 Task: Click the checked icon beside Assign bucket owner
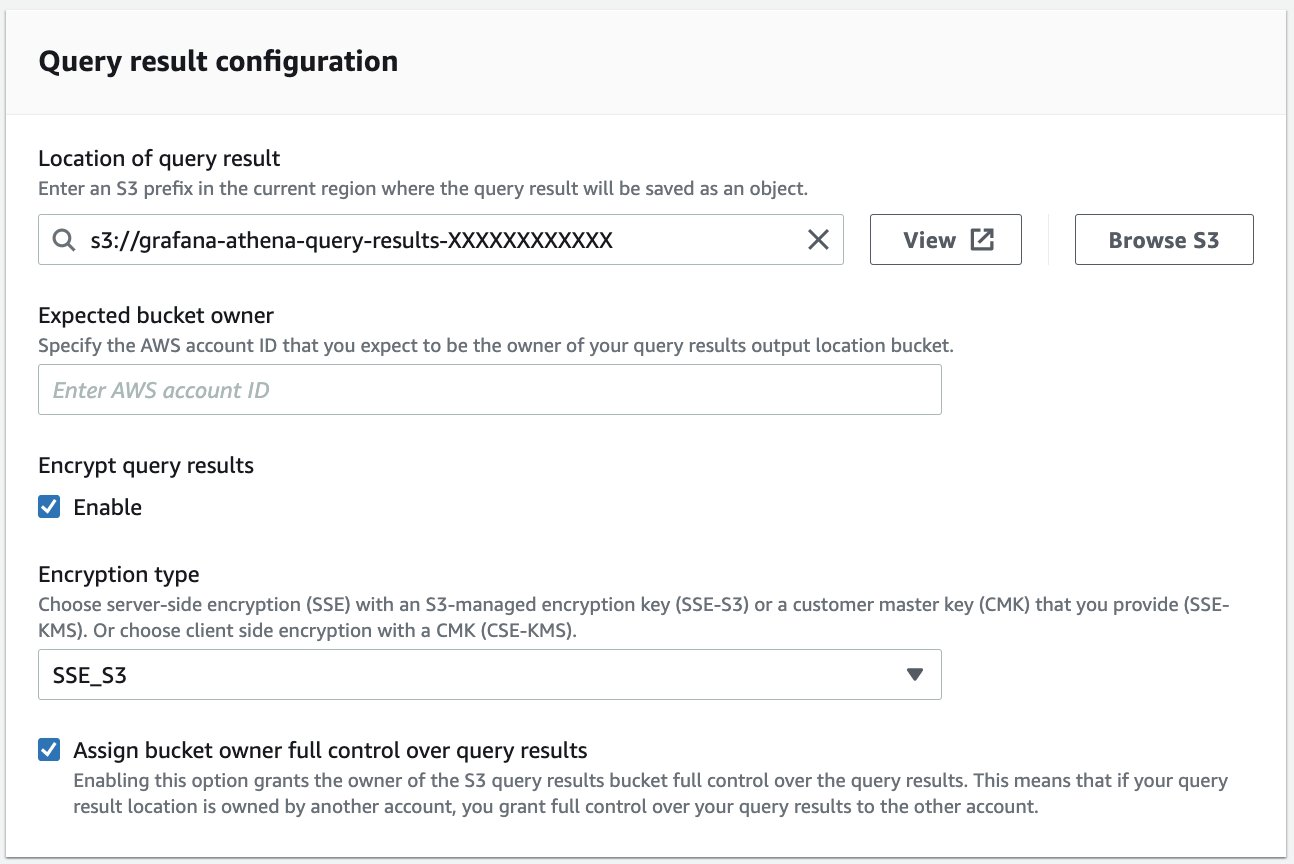tap(48, 748)
